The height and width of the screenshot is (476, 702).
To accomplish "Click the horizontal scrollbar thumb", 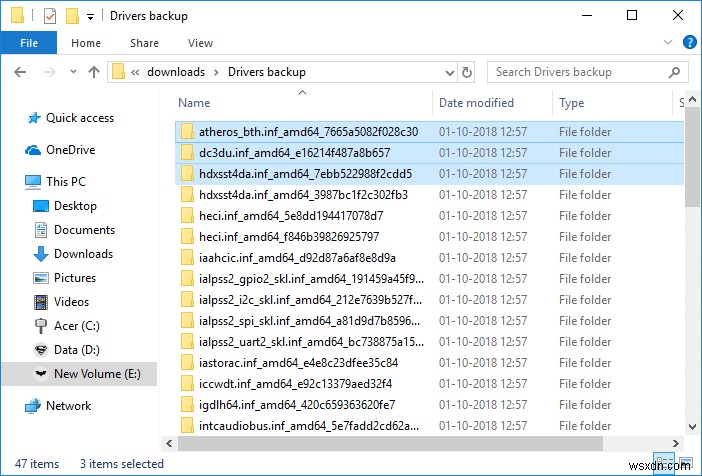I will (x=391, y=443).
